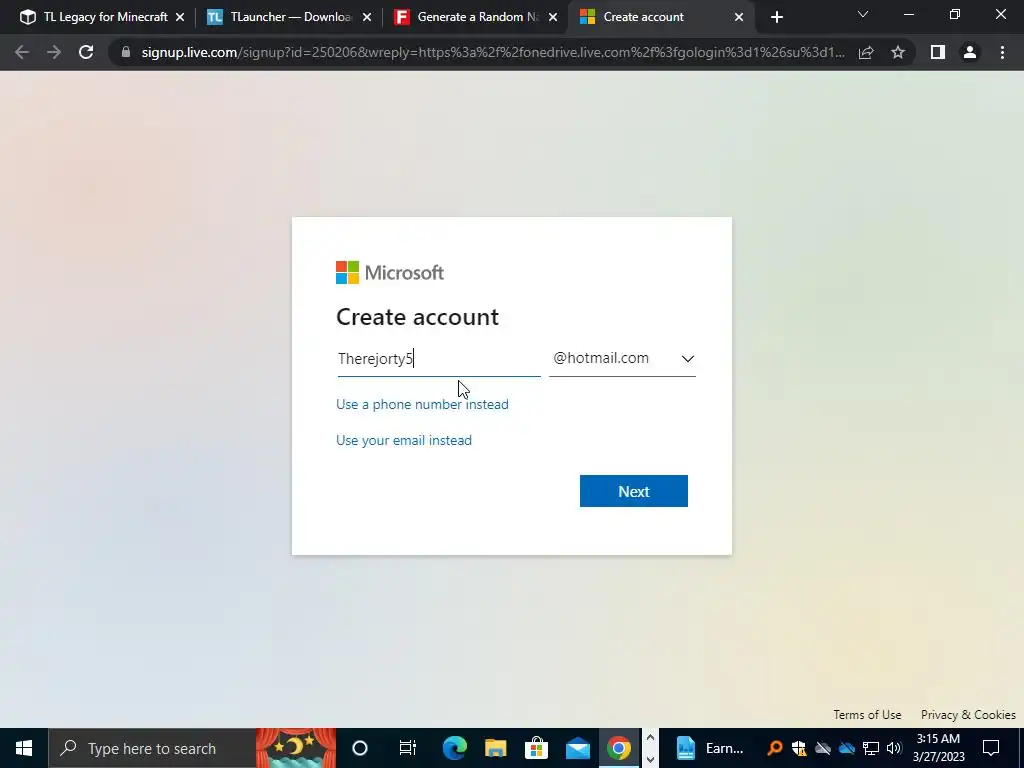Click the blue OneDrive cloud tray icon
This screenshot has width=1024, height=768.
[847, 748]
